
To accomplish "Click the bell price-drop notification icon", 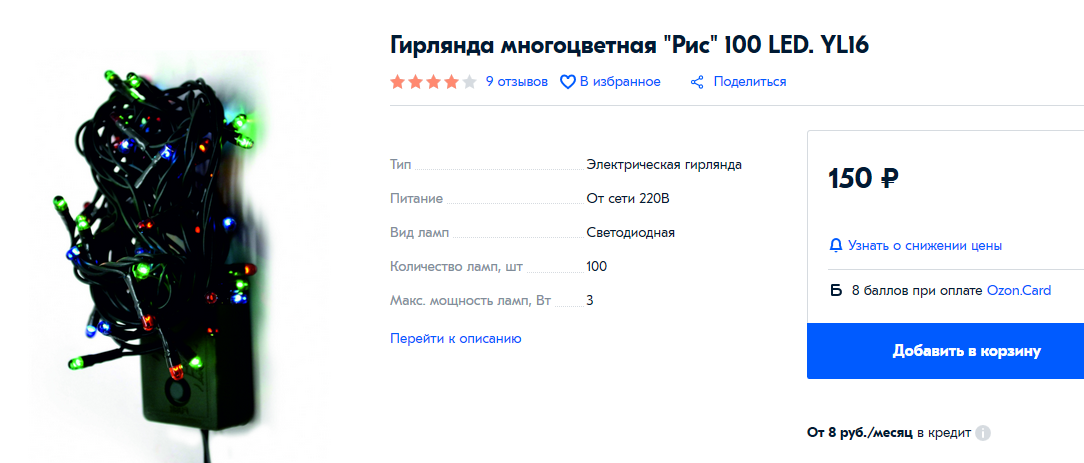I will 836,245.
